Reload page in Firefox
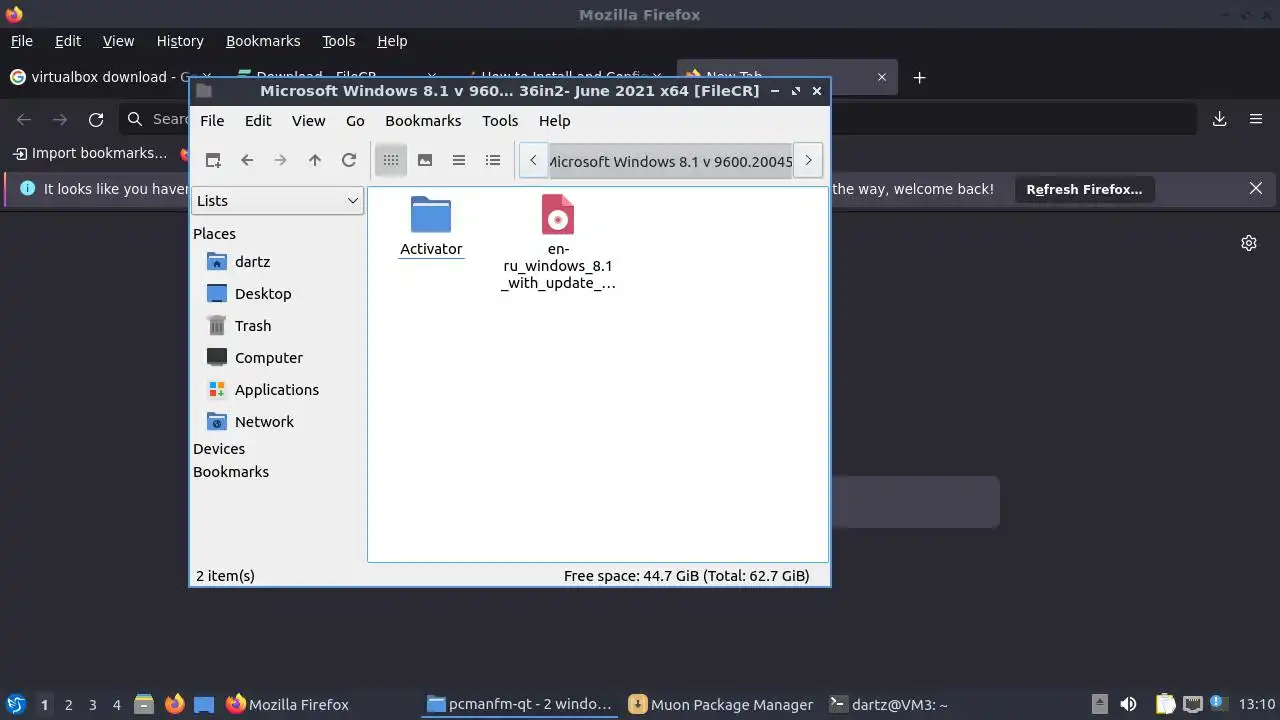The width and height of the screenshot is (1280, 720). pos(96,119)
